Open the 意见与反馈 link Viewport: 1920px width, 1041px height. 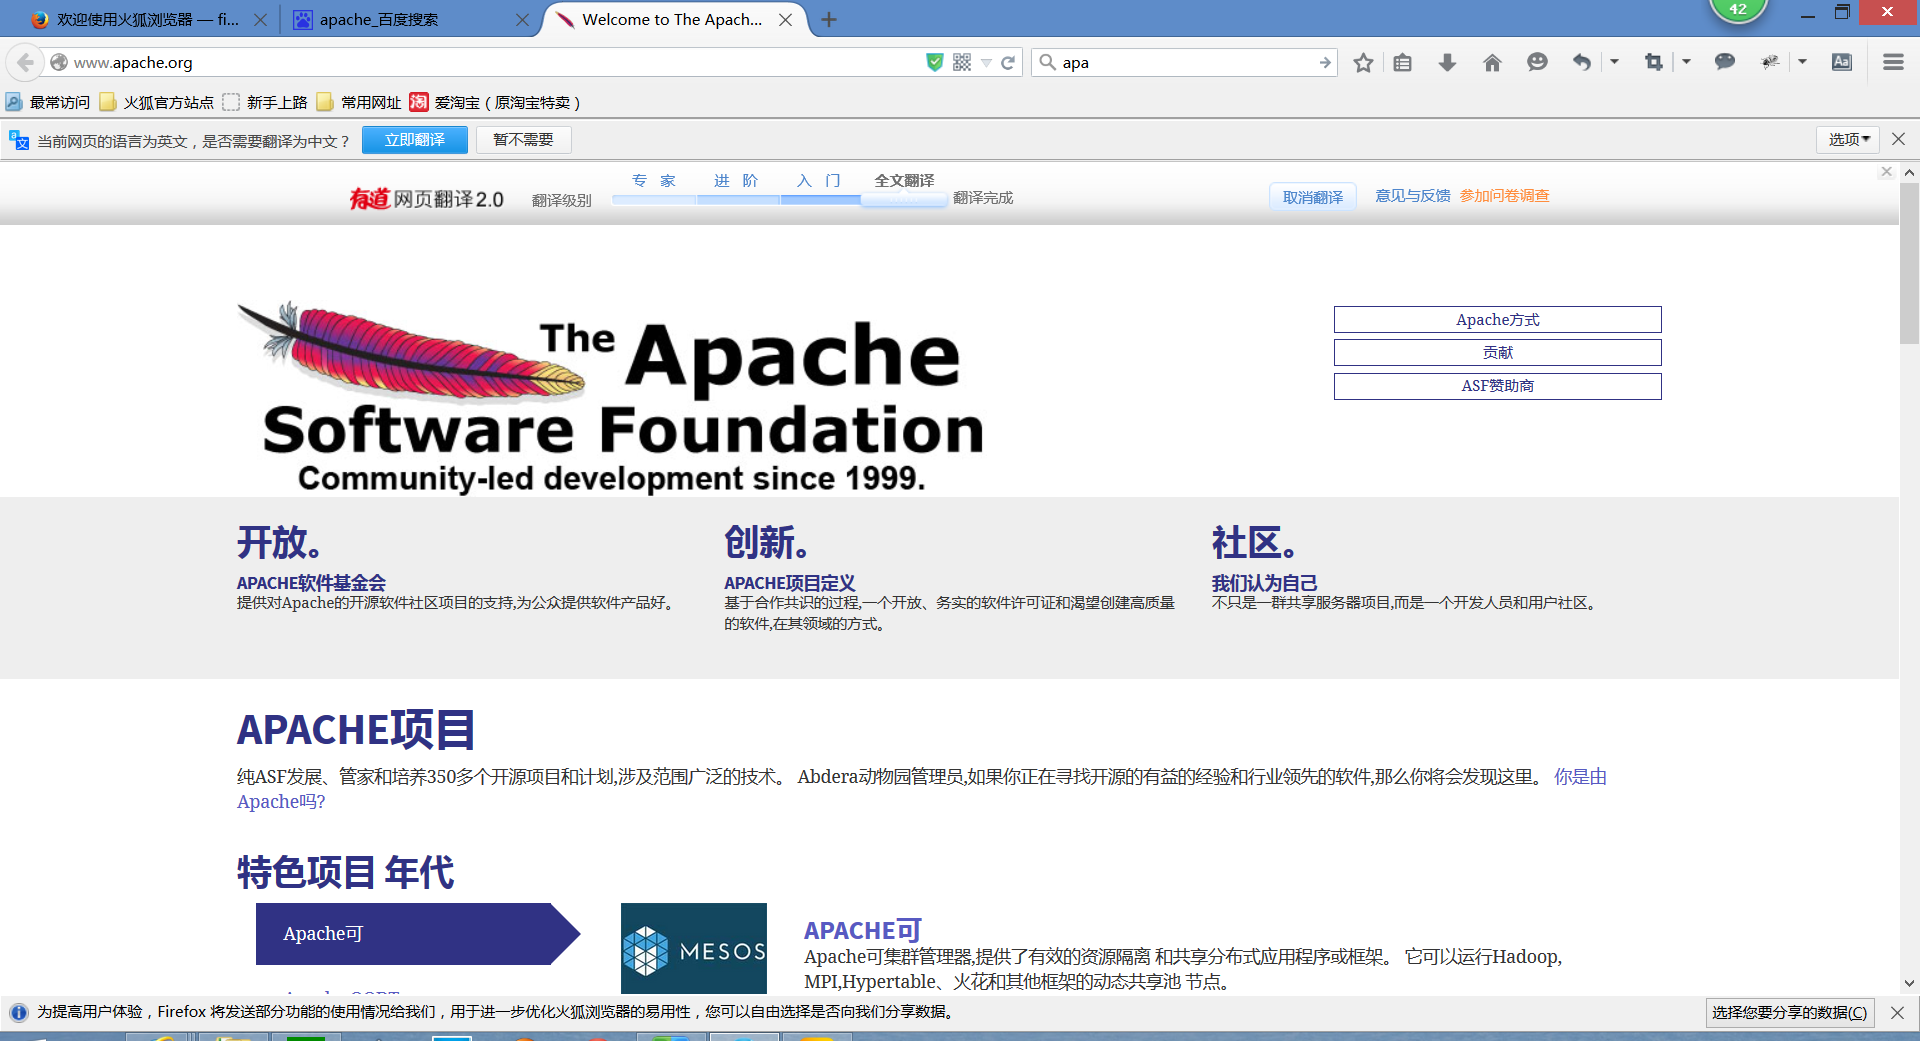[x=1412, y=196]
